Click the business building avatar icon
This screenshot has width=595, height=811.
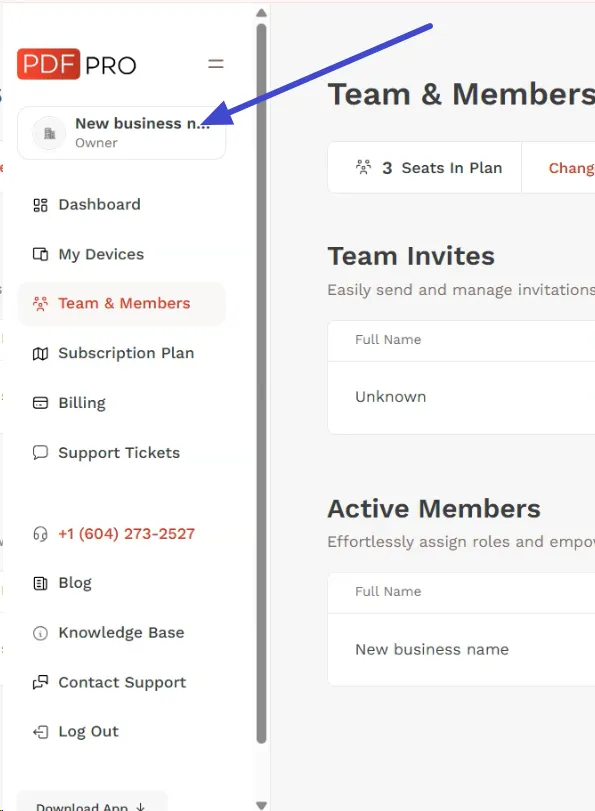tap(49, 133)
